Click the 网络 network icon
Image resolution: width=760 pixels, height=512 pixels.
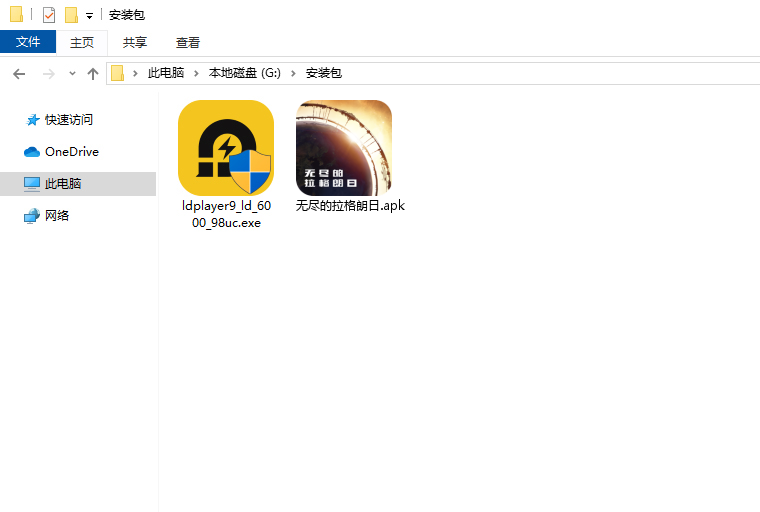click(x=32, y=216)
